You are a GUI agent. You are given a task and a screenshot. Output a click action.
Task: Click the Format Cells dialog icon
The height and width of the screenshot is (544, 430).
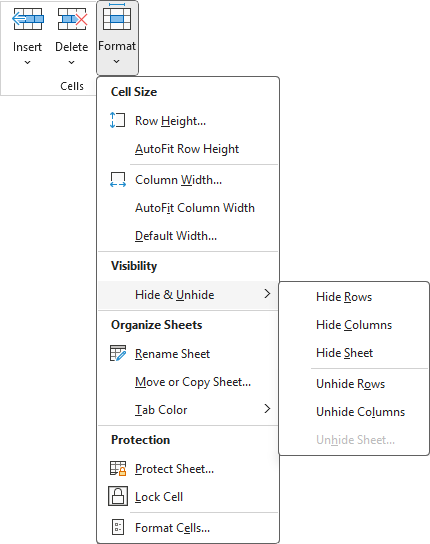pyautogui.click(x=118, y=527)
